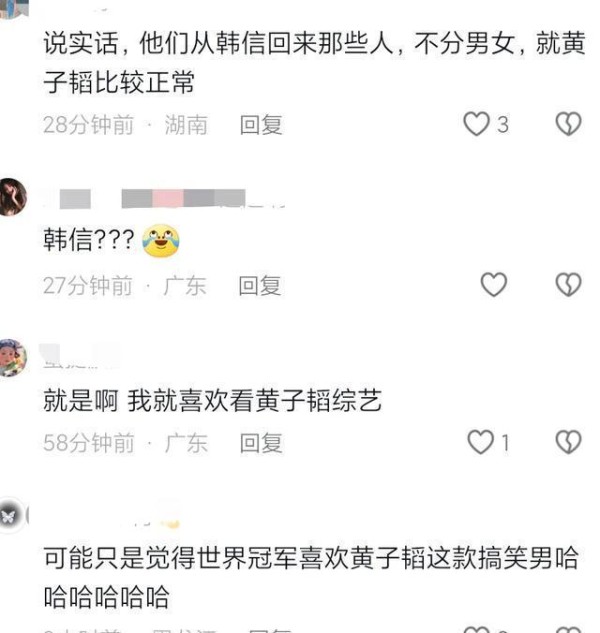
Task: Open the avatar of the 韩信??? commenter
Action: pyautogui.click(x=12, y=197)
